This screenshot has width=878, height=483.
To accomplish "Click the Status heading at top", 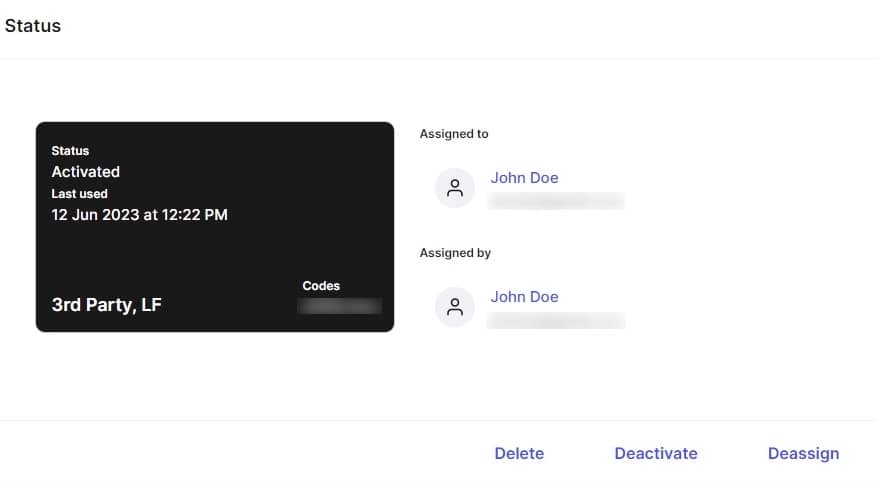I will click(33, 26).
